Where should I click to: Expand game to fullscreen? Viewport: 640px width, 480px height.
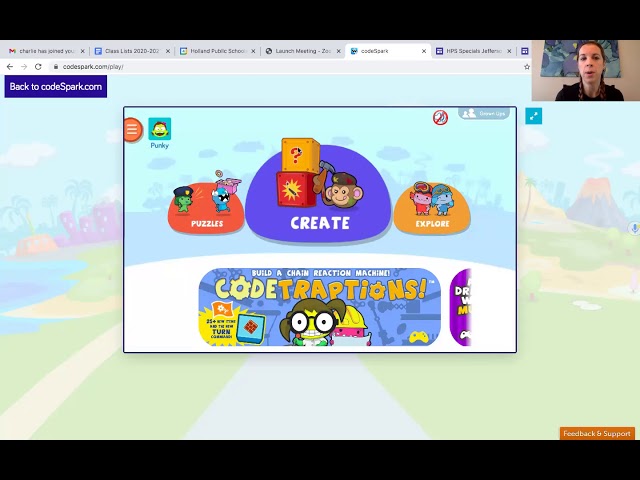pos(533,116)
